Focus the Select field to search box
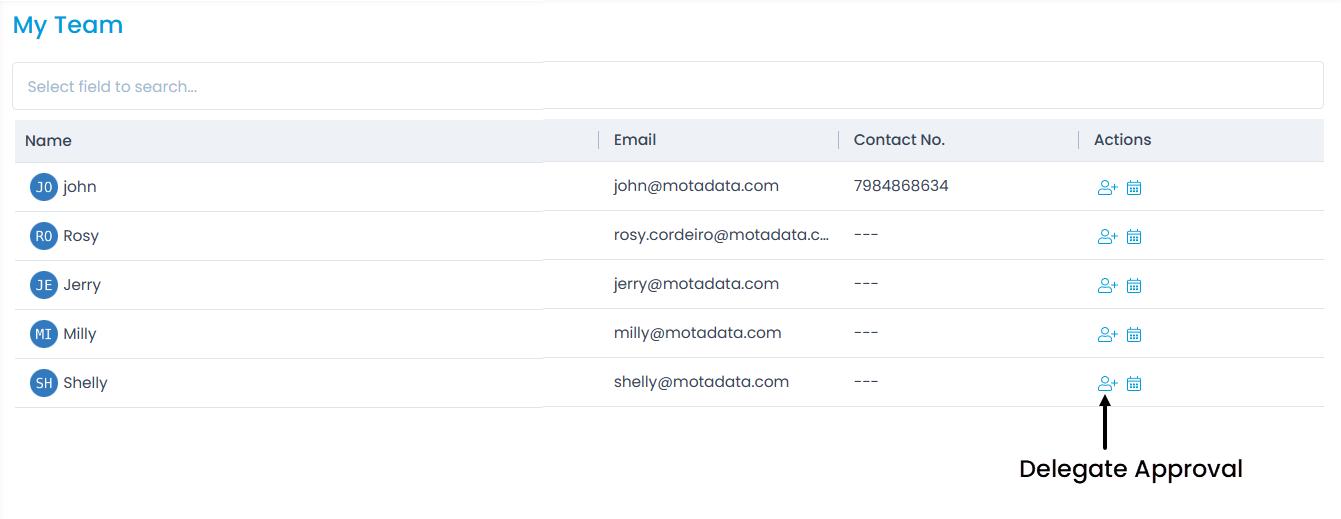This screenshot has width=1341, height=519. (667, 86)
